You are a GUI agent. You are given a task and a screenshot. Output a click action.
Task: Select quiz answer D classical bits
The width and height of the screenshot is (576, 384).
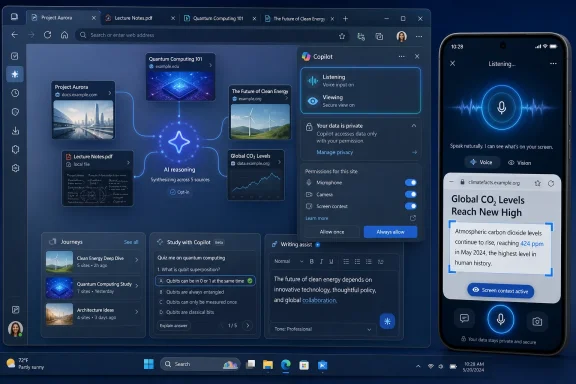tap(205, 312)
